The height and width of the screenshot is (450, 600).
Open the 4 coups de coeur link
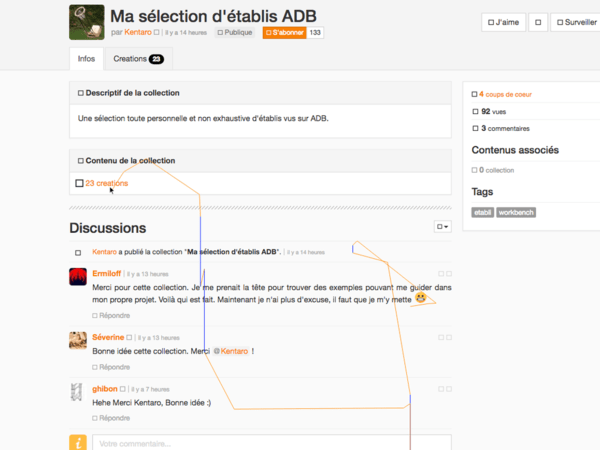(505, 94)
